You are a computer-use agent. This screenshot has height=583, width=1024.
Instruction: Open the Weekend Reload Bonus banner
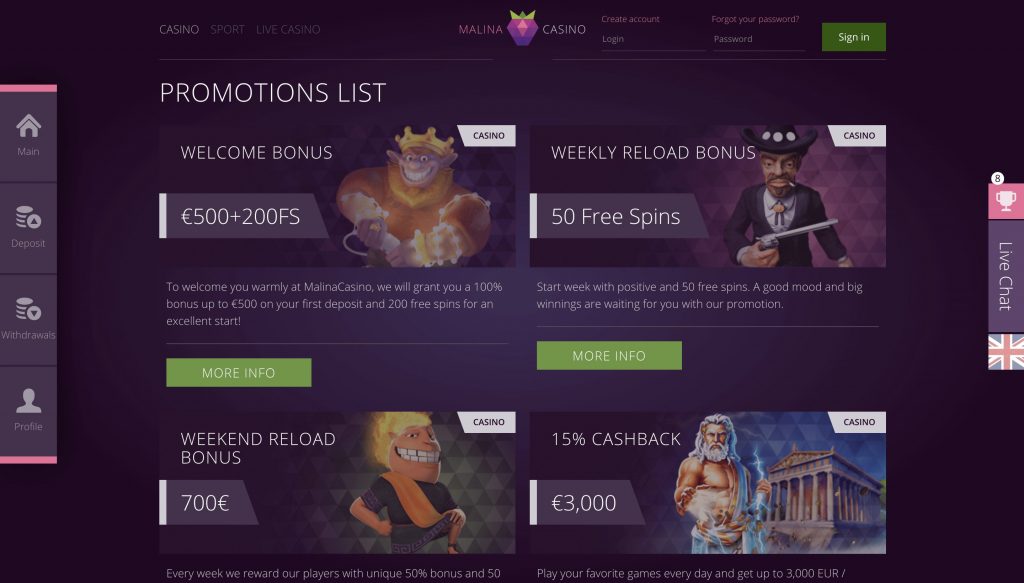point(338,482)
